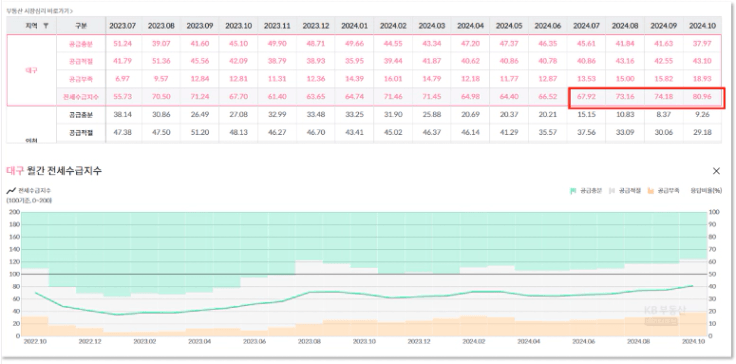Image resolution: width=736 pixels, height=364 pixels.
Task: Select the 구분 column header
Action: pyautogui.click(x=81, y=26)
